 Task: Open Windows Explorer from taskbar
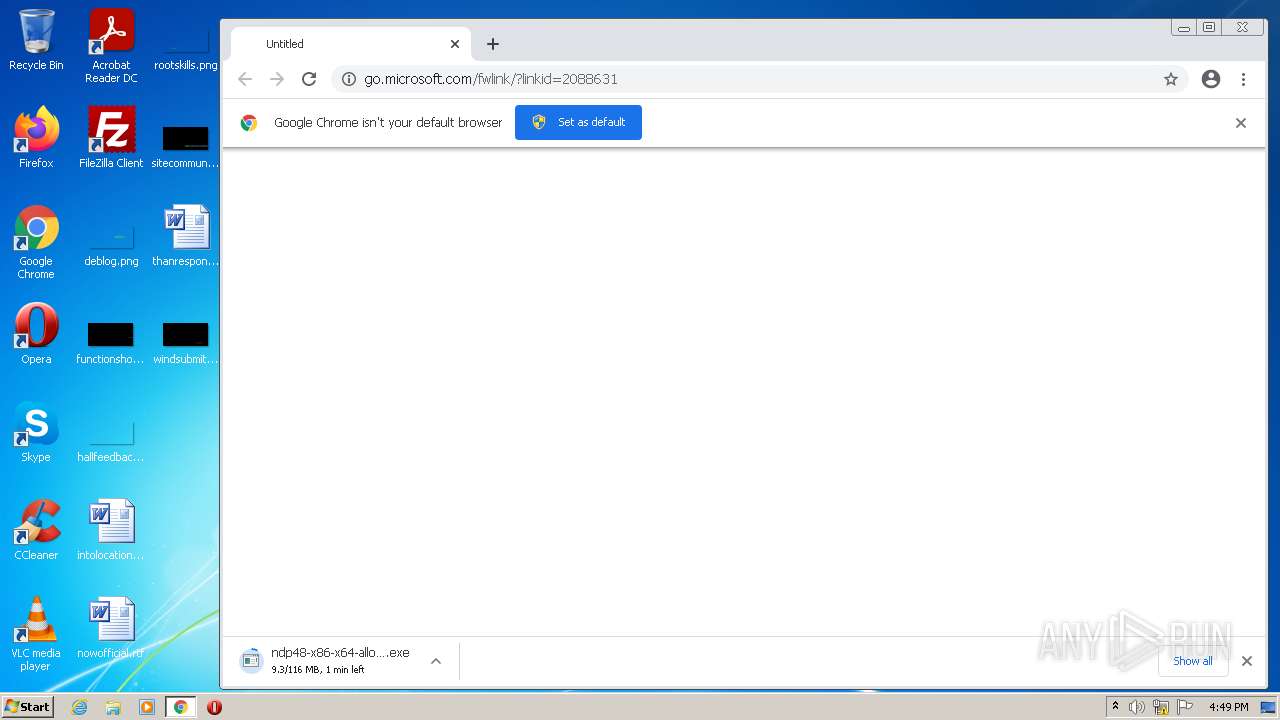pyautogui.click(x=113, y=707)
